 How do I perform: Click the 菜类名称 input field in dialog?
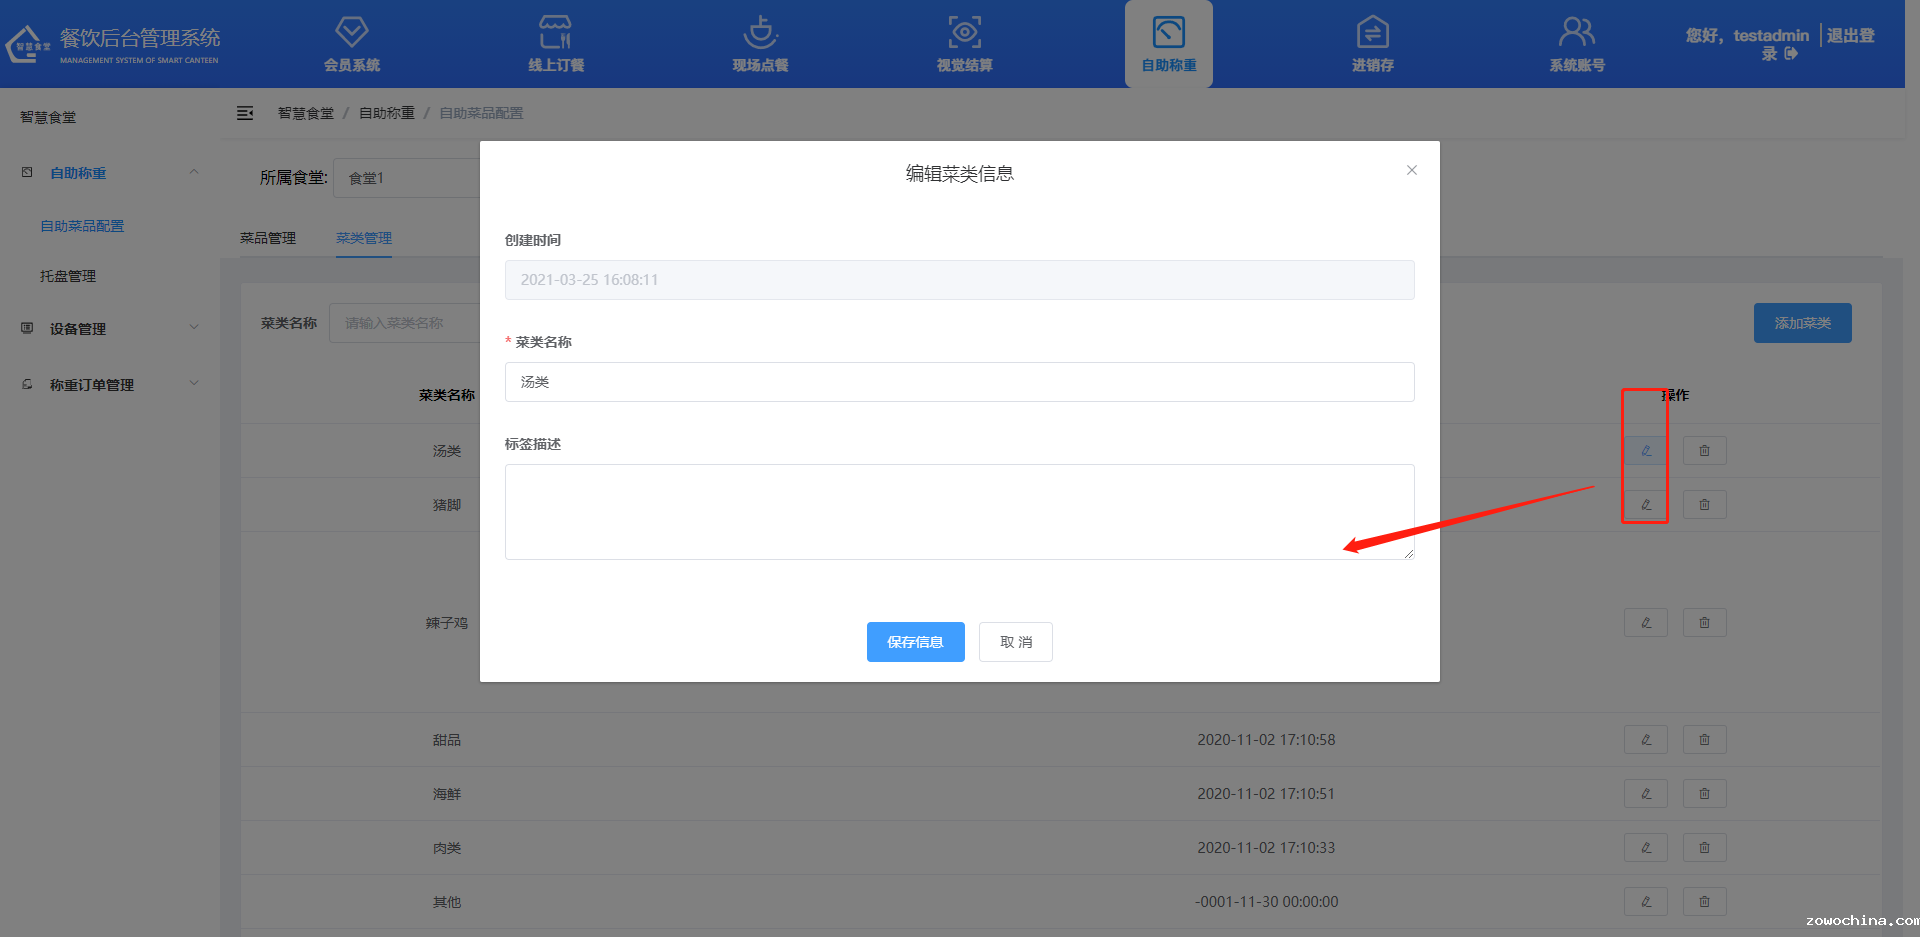tap(959, 382)
